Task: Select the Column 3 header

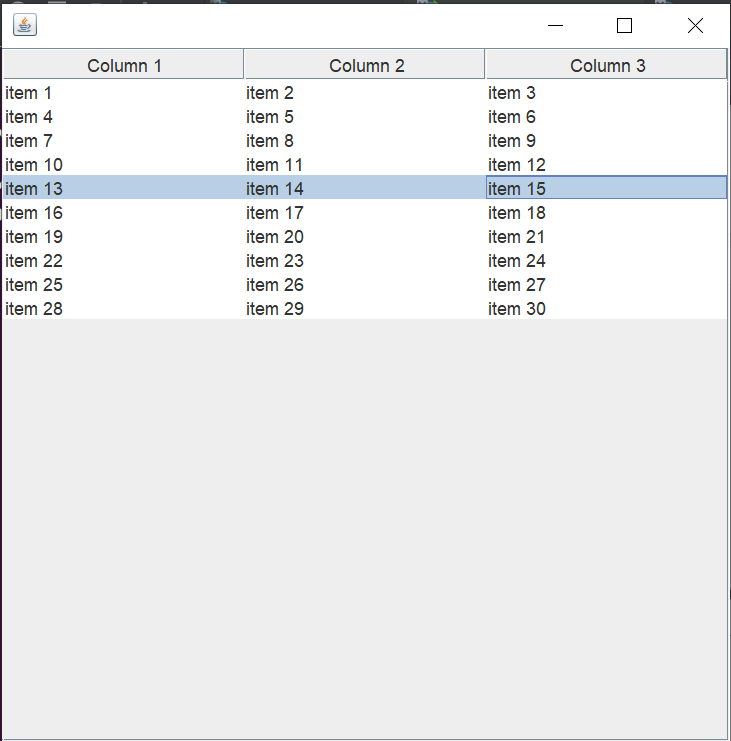Action: click(607, 66)
